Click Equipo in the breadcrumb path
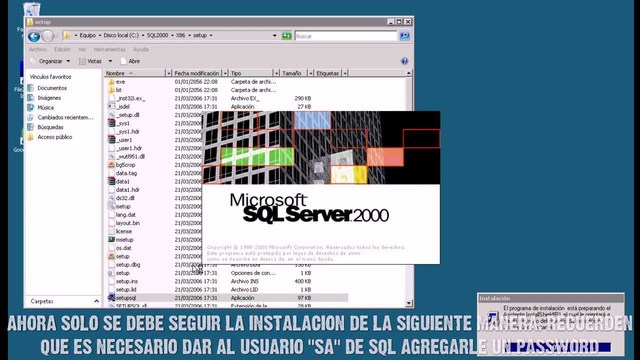The image size is (640, 360). click(x=87, y=36)
